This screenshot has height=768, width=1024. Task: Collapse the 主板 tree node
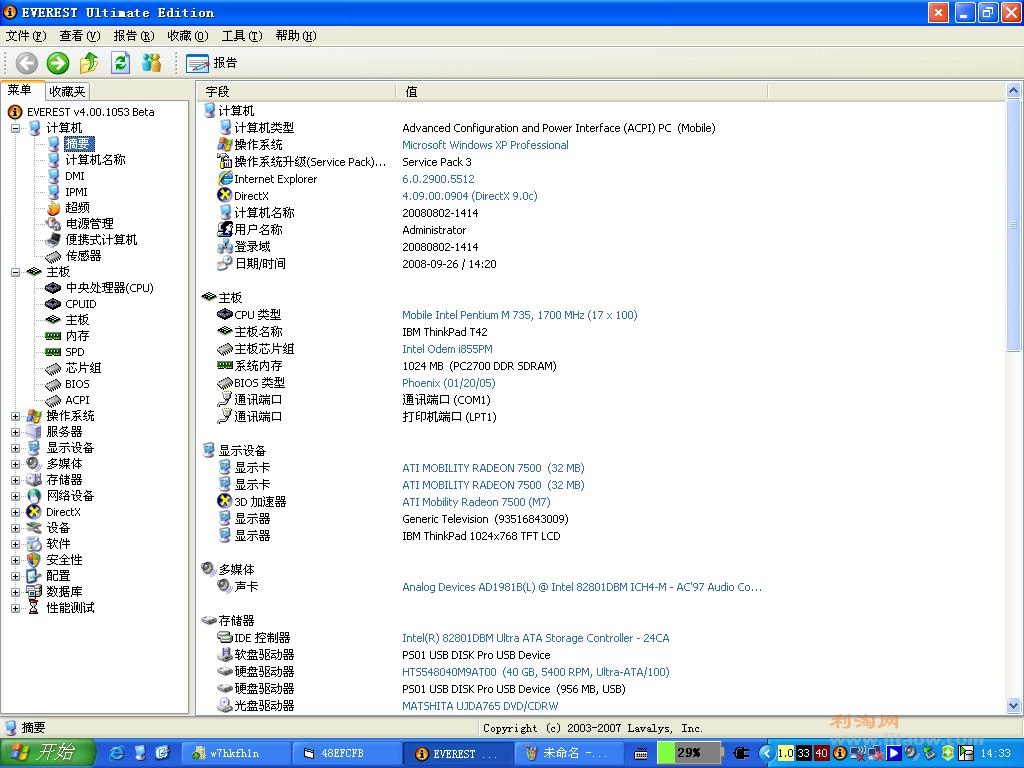pyautogui.click(x=15, y=272)
